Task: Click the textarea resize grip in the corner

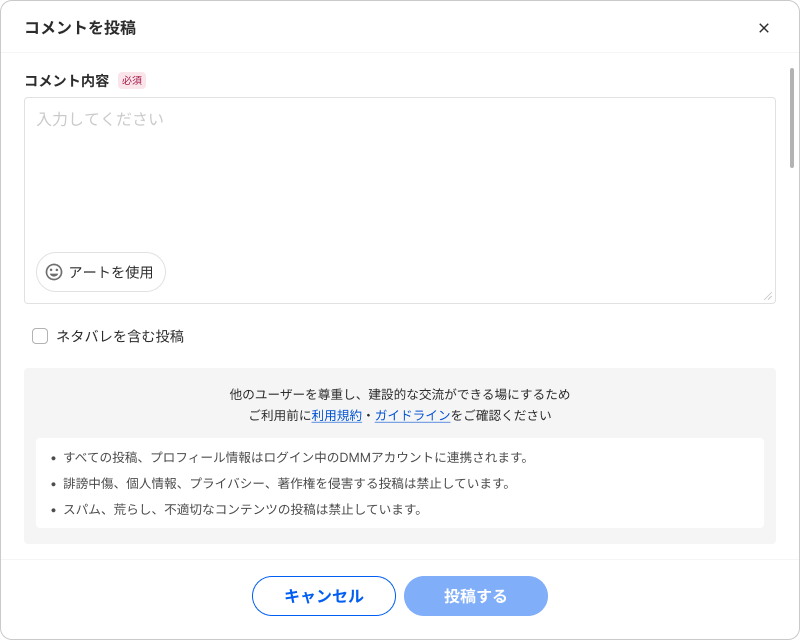Action: (x=768, y=296)
